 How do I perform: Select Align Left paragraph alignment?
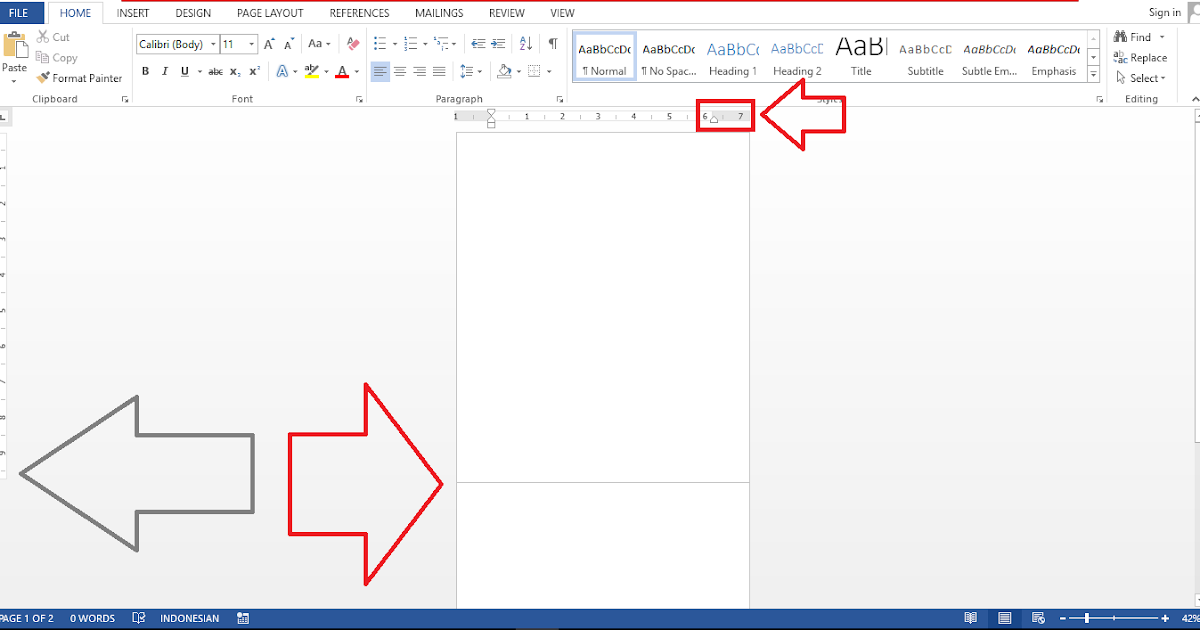(380, 71)
